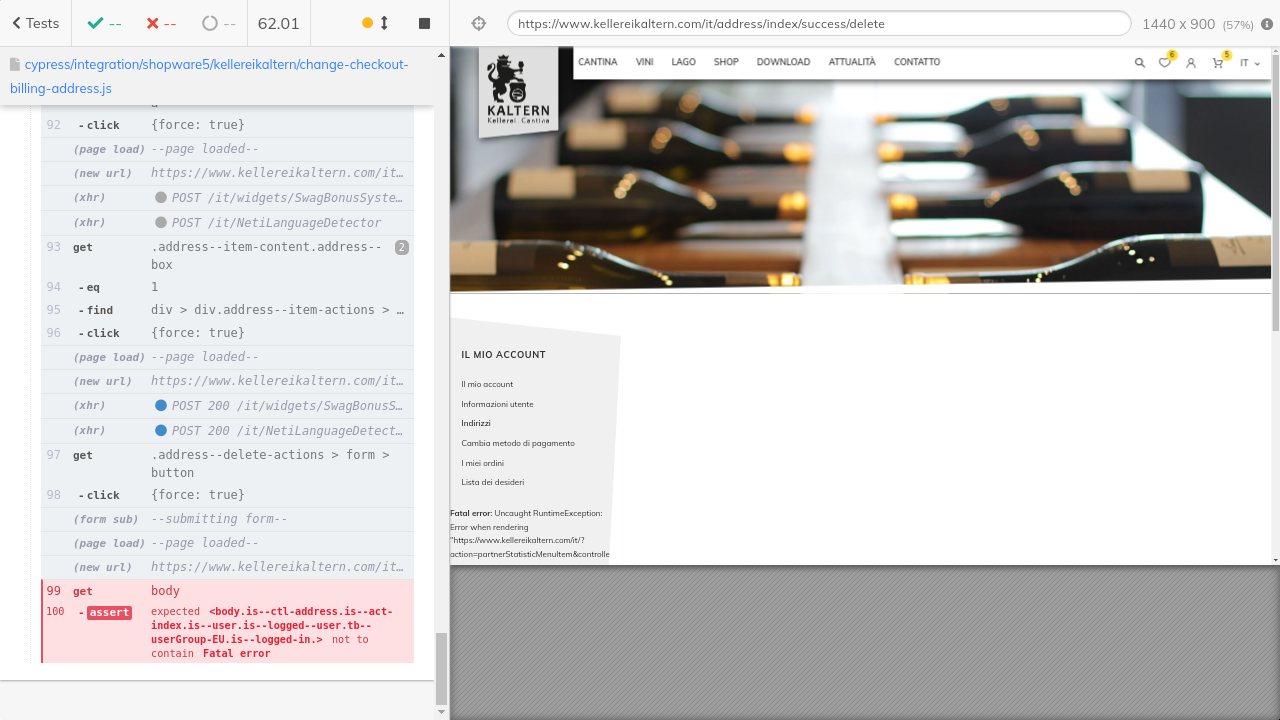Open the viewport size 1440 x 900 info

coord(1178,23)
